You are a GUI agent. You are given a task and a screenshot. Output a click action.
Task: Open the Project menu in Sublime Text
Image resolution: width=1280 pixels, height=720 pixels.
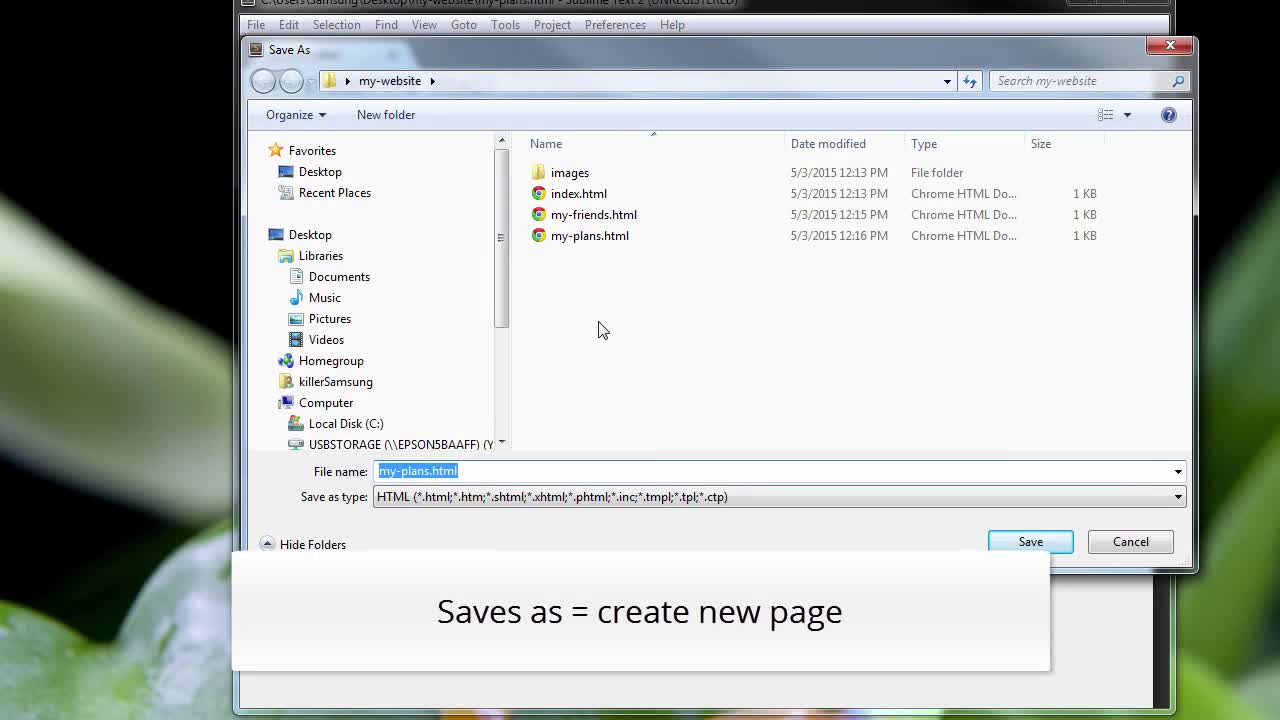[552, 25]
